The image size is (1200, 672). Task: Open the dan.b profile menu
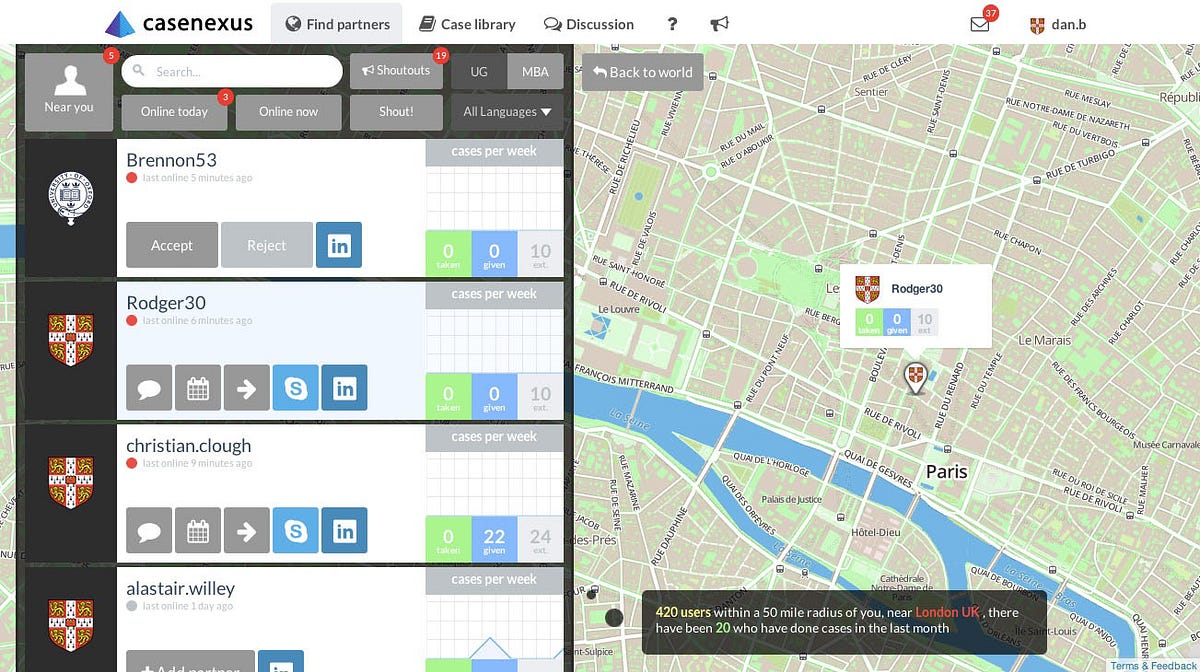(1057, 24)
